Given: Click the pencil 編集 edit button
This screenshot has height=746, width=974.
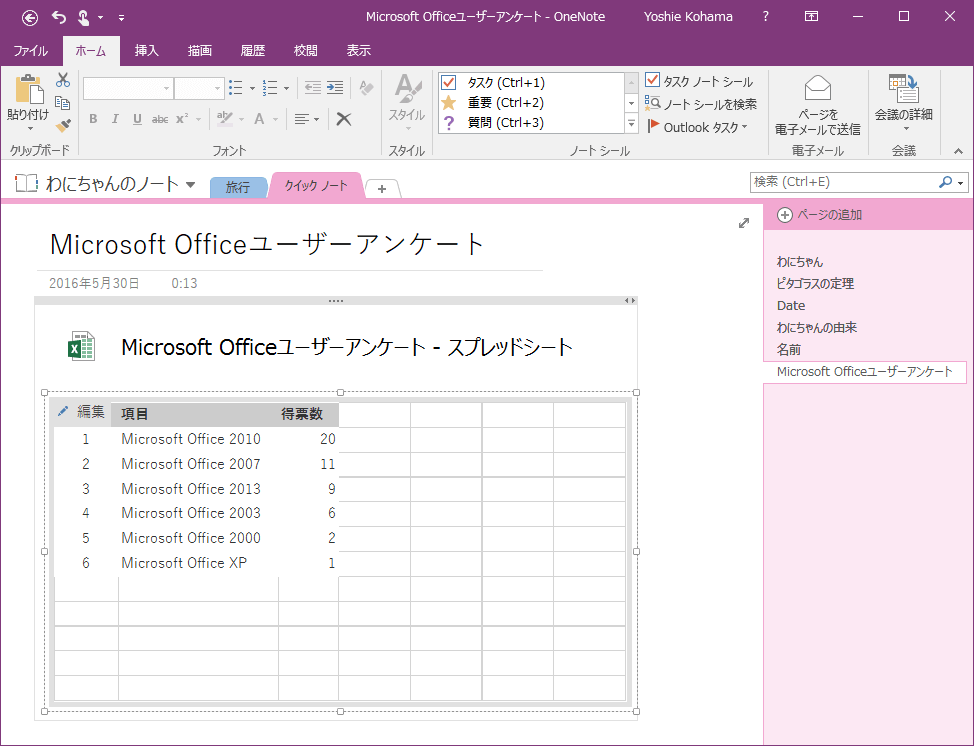Looking at the screenshot, I should pyautogui.click(x=81, y=411).
